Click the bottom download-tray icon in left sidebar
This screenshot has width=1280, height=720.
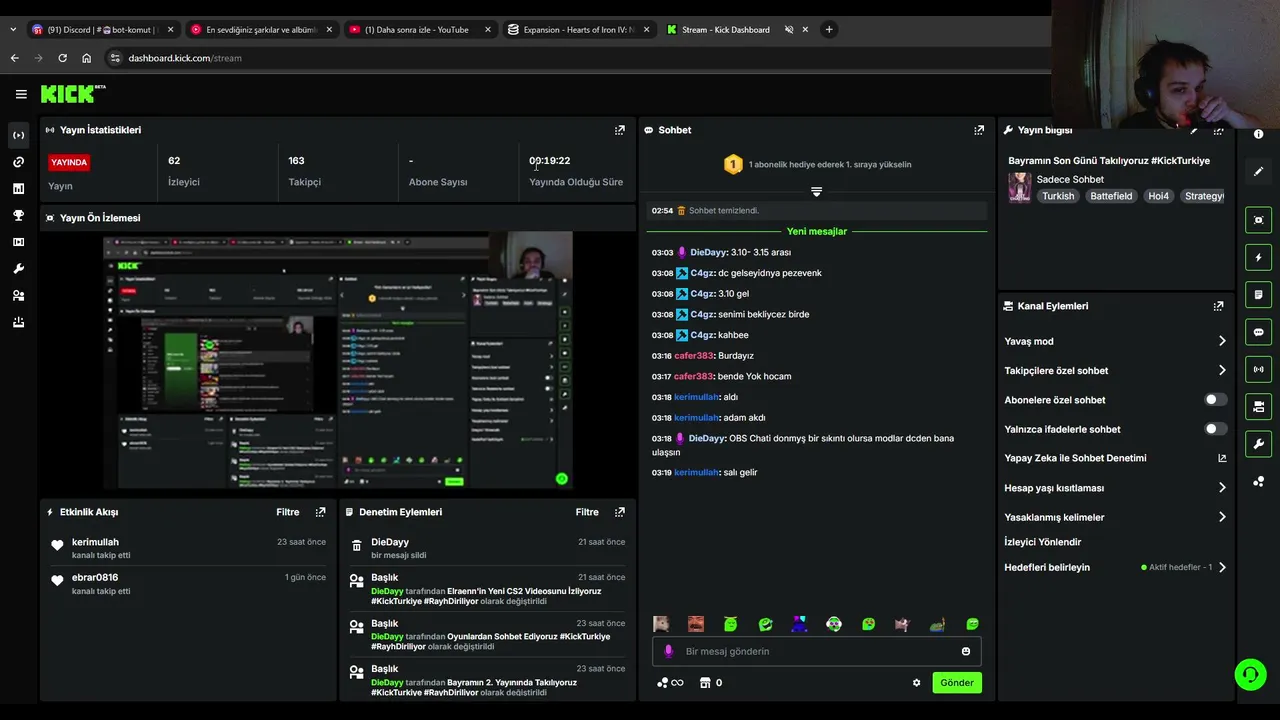coord(18,322)
